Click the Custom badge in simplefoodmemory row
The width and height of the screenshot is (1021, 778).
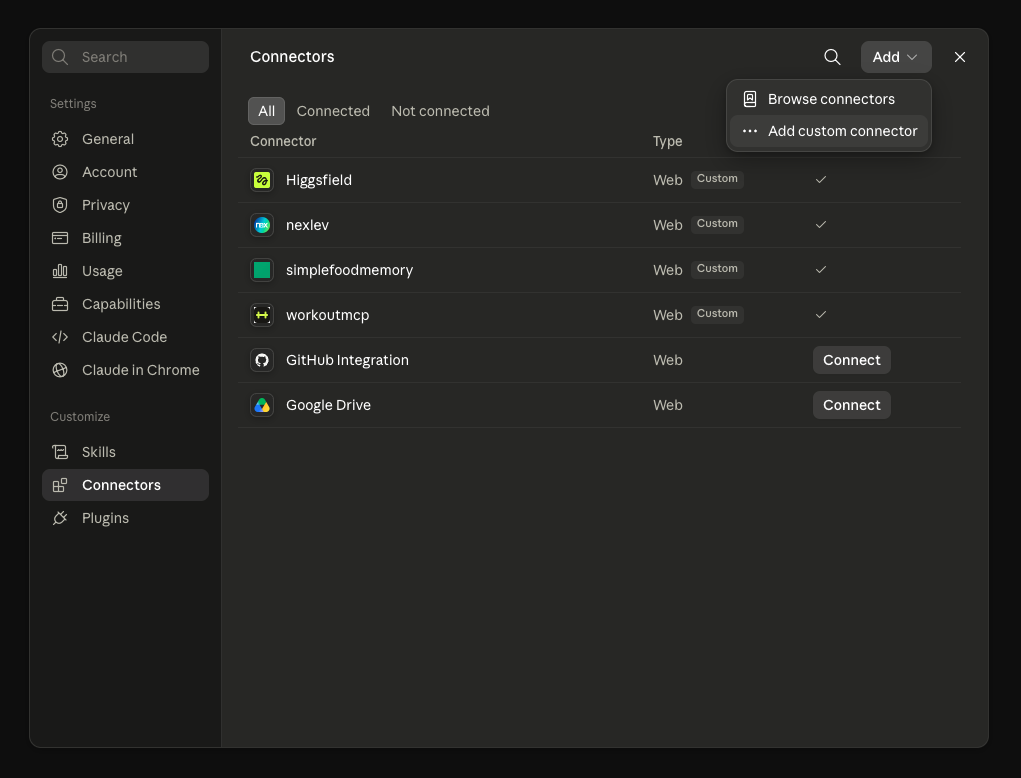coord(717,269)
